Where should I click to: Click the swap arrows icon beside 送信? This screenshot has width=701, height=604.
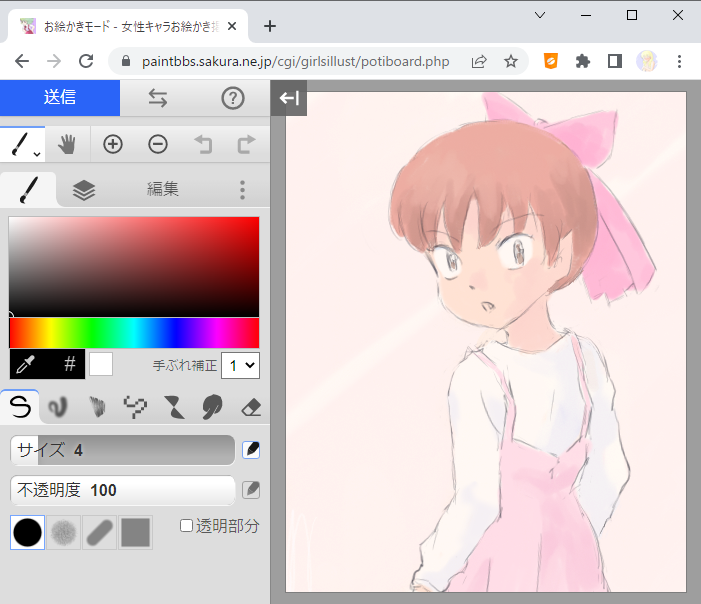[157, 98]
